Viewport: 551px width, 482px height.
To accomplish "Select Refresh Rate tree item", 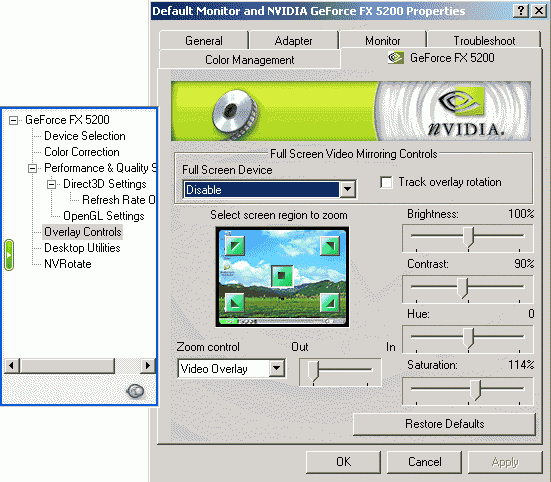I will [118, 200].
